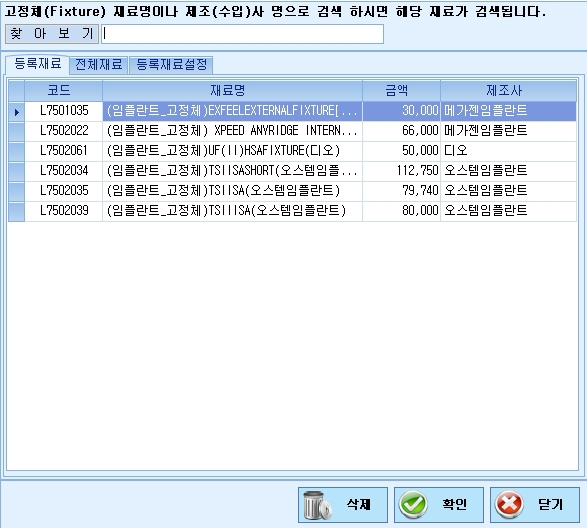Click the current-row arrow indicator for L7501035

pyautogui.click(x=16, y=112)
